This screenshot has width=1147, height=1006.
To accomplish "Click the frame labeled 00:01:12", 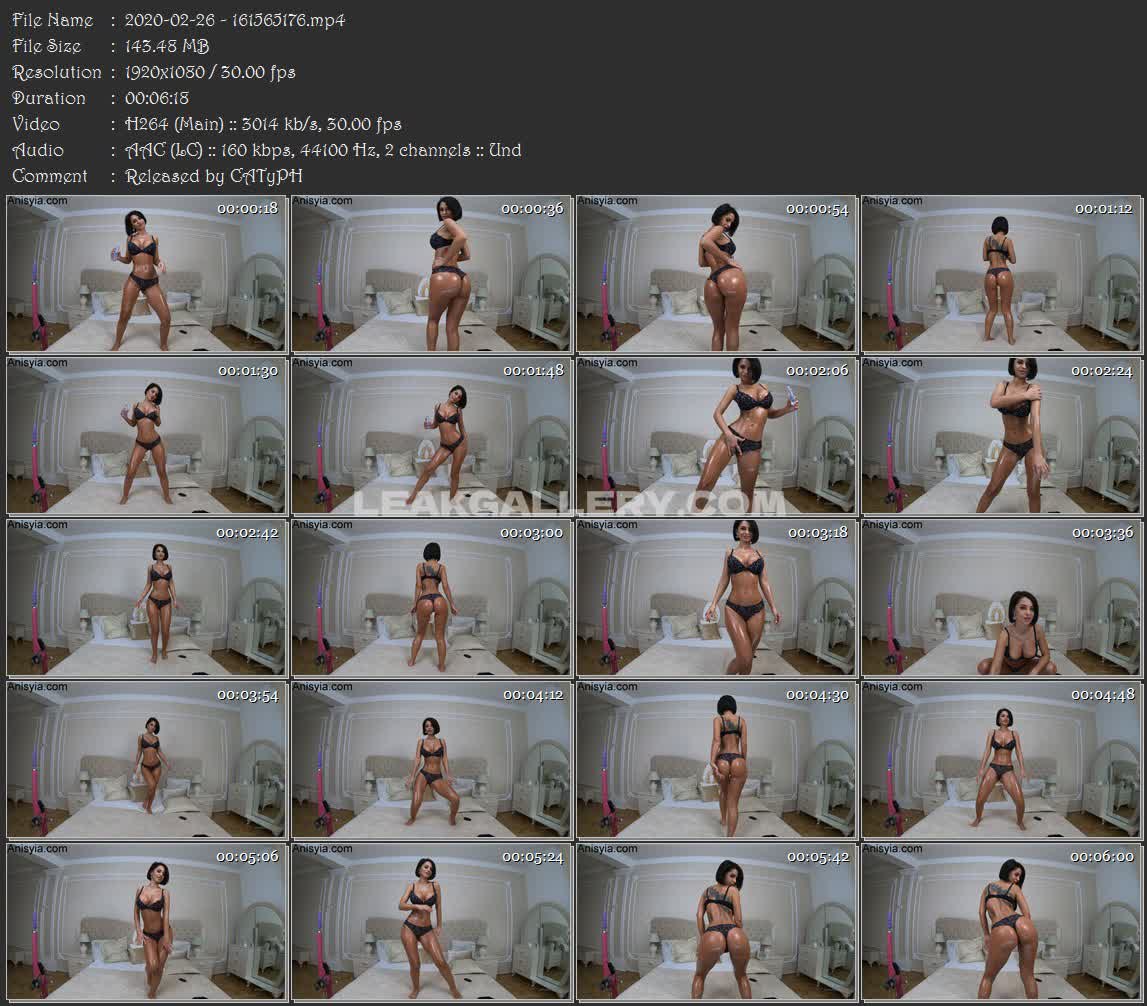I will coord(1002,273).
